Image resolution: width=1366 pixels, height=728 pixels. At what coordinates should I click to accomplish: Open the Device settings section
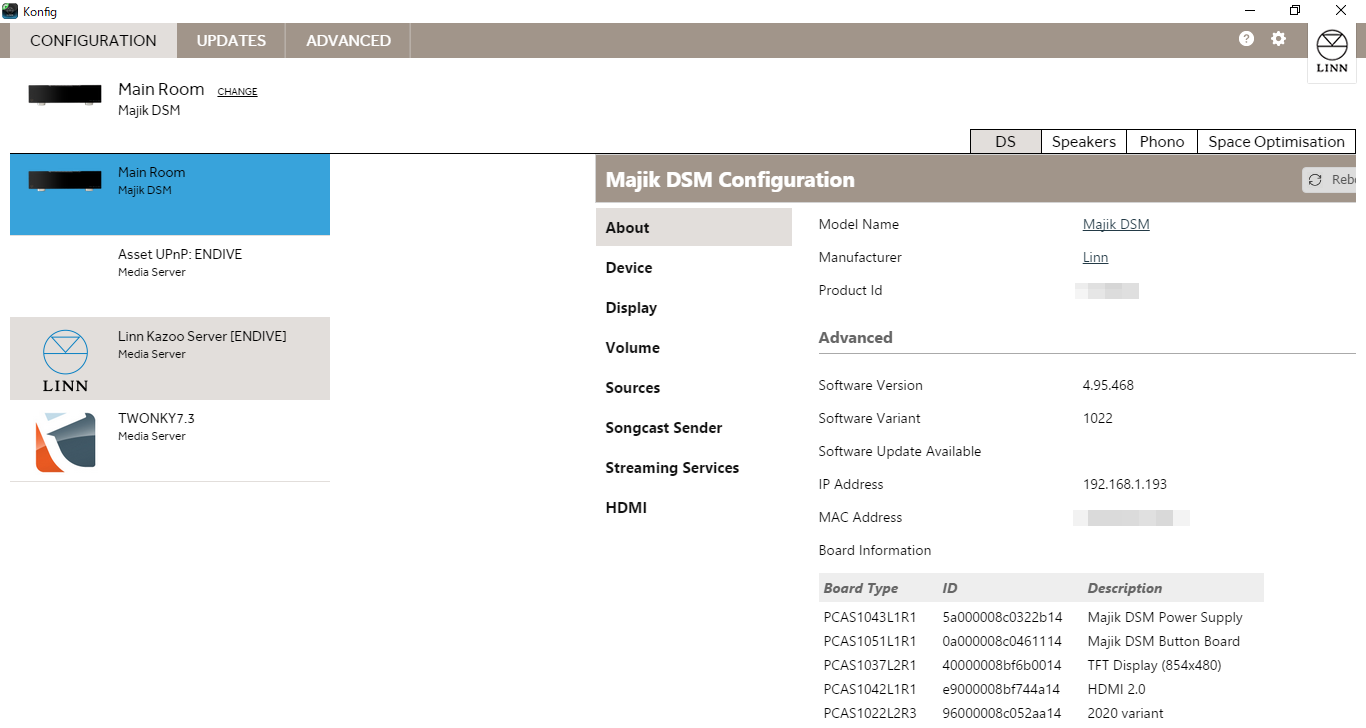[693, 267]
